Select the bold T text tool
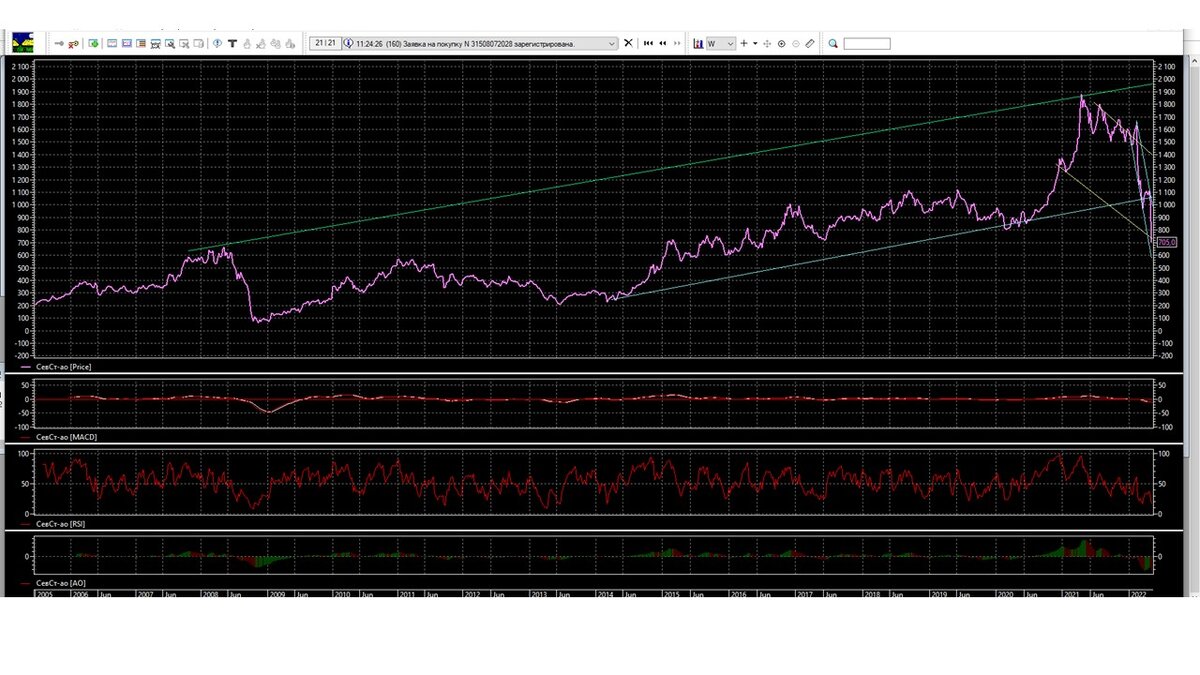Viewport: 1200px width, 675px height. (x=232, y=43)
